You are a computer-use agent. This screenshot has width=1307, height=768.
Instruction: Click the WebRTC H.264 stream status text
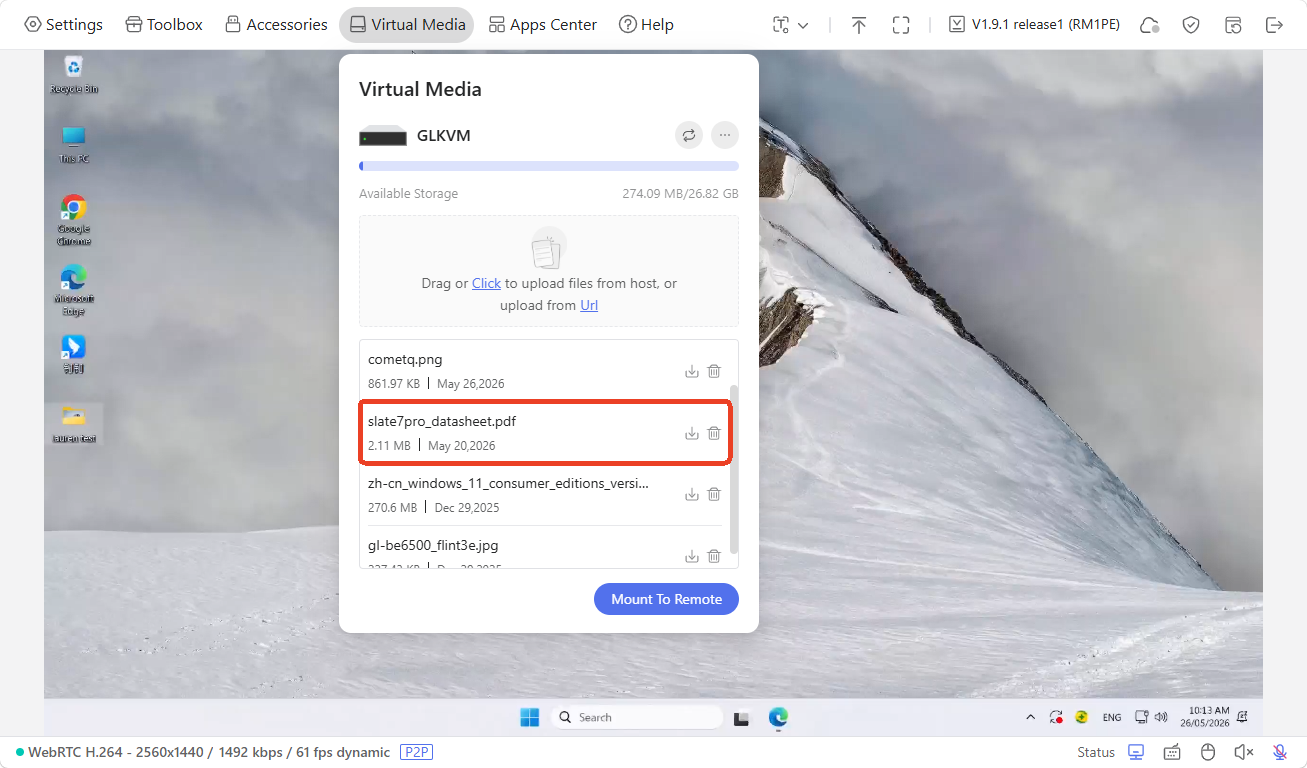tap(208, 752)
